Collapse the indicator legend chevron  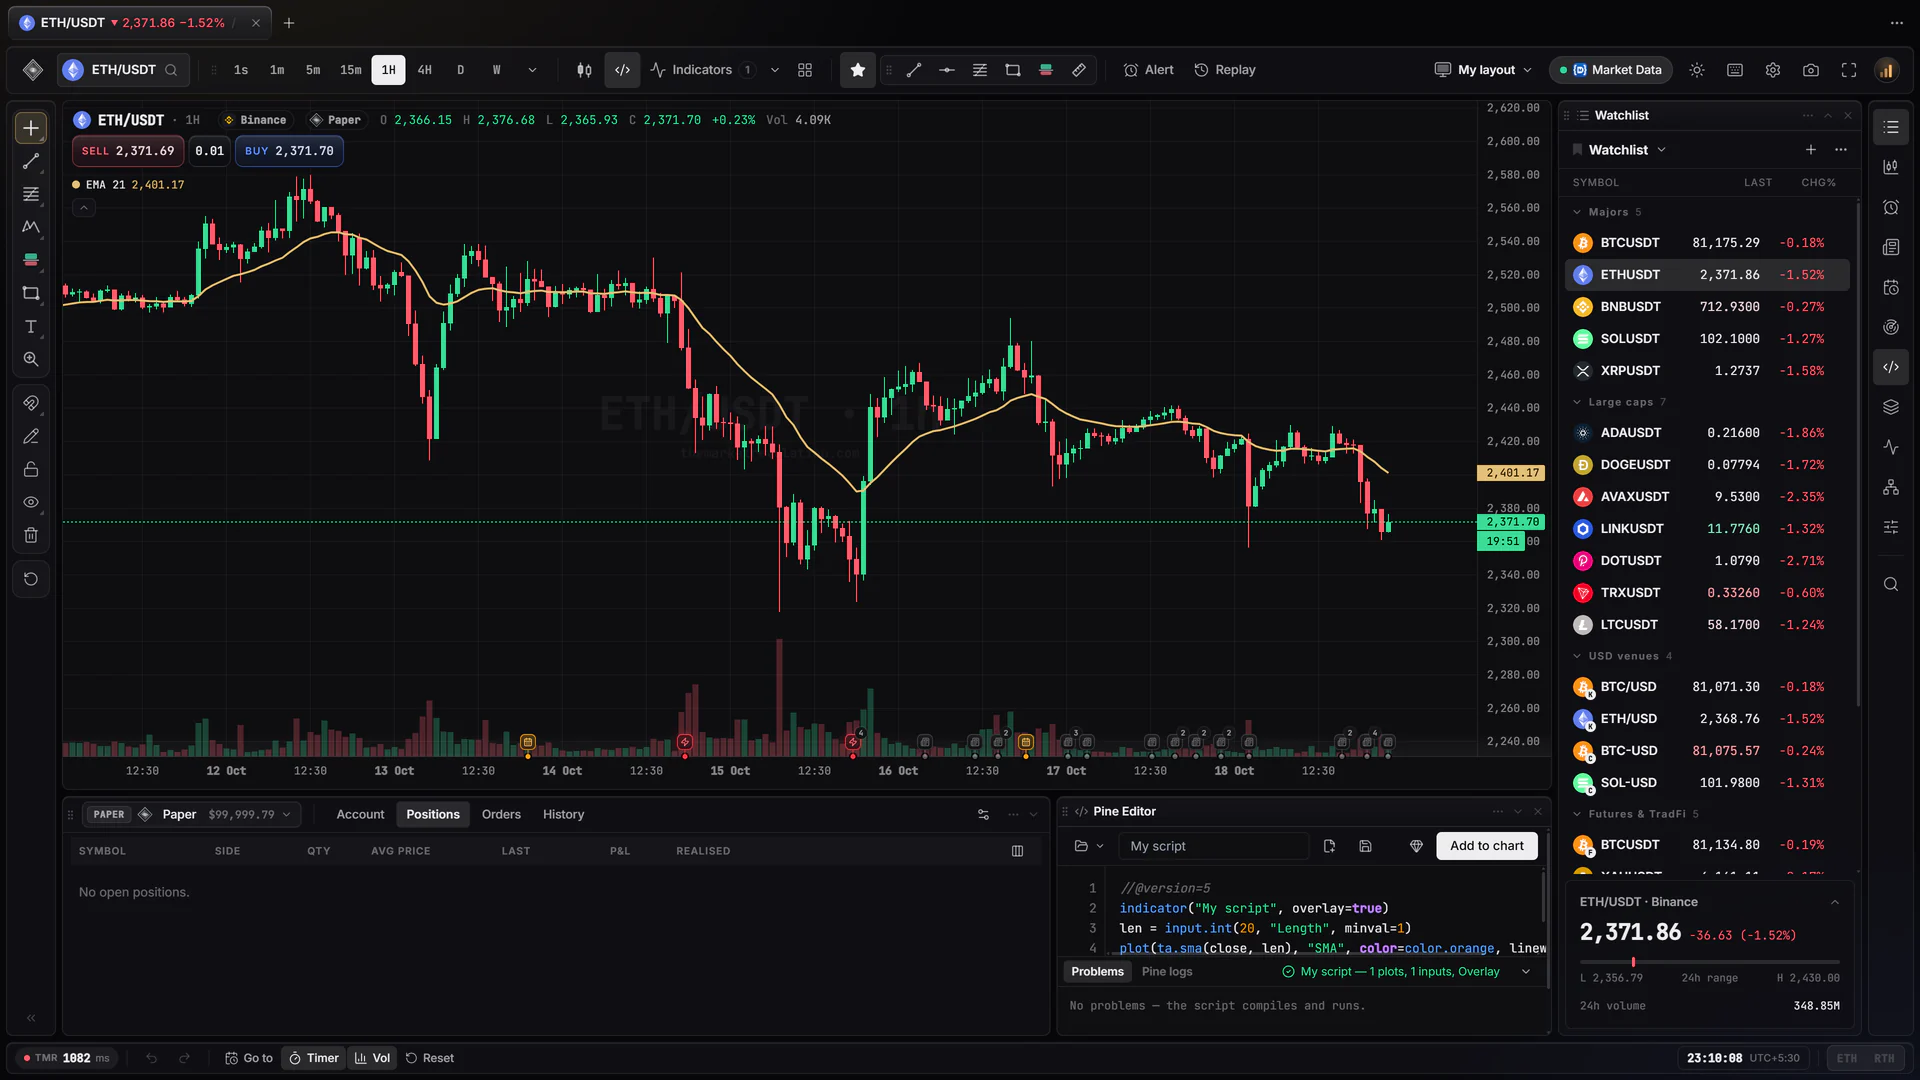coord(84,208)
